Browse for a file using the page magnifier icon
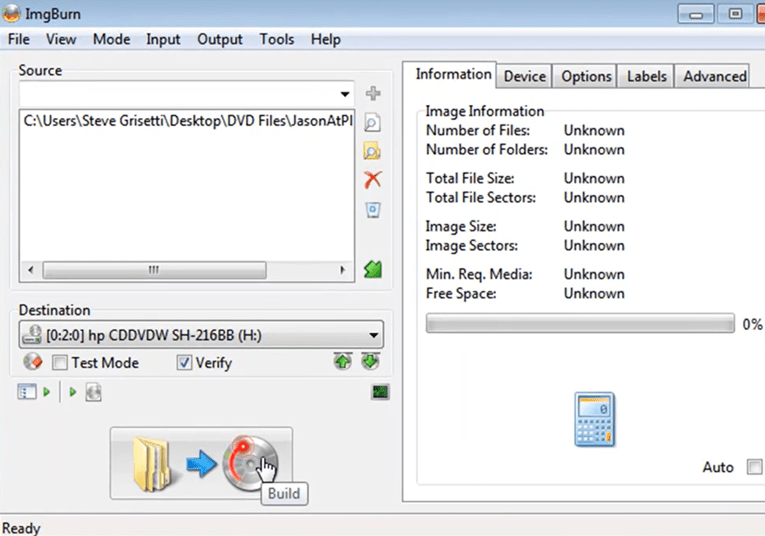This screenshot has height=536, width=765. pos(372,123)
